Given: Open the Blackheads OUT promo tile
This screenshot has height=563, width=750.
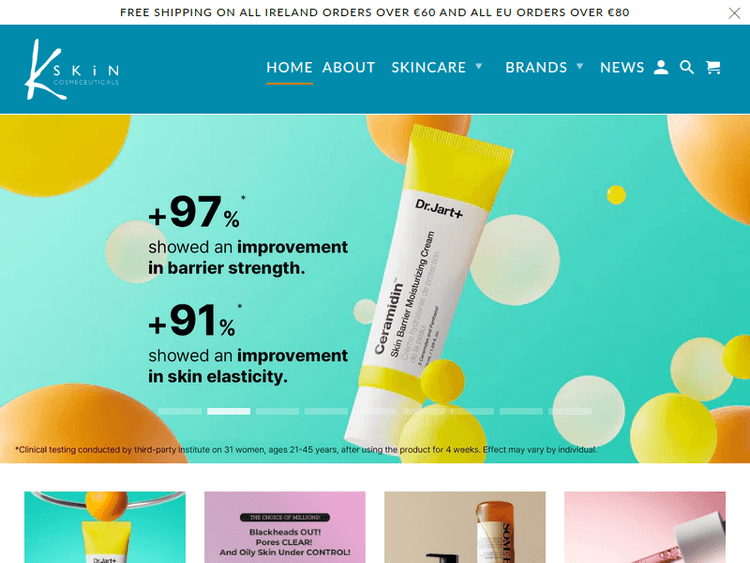Looking at the screenshot, I should click(285, 527).
